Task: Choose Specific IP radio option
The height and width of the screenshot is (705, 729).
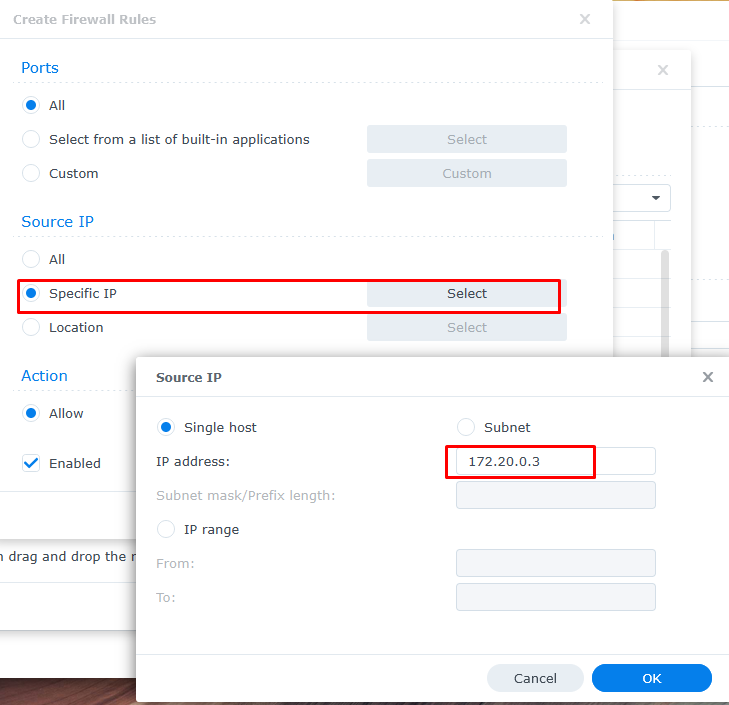Action: [x=31, y=293]
